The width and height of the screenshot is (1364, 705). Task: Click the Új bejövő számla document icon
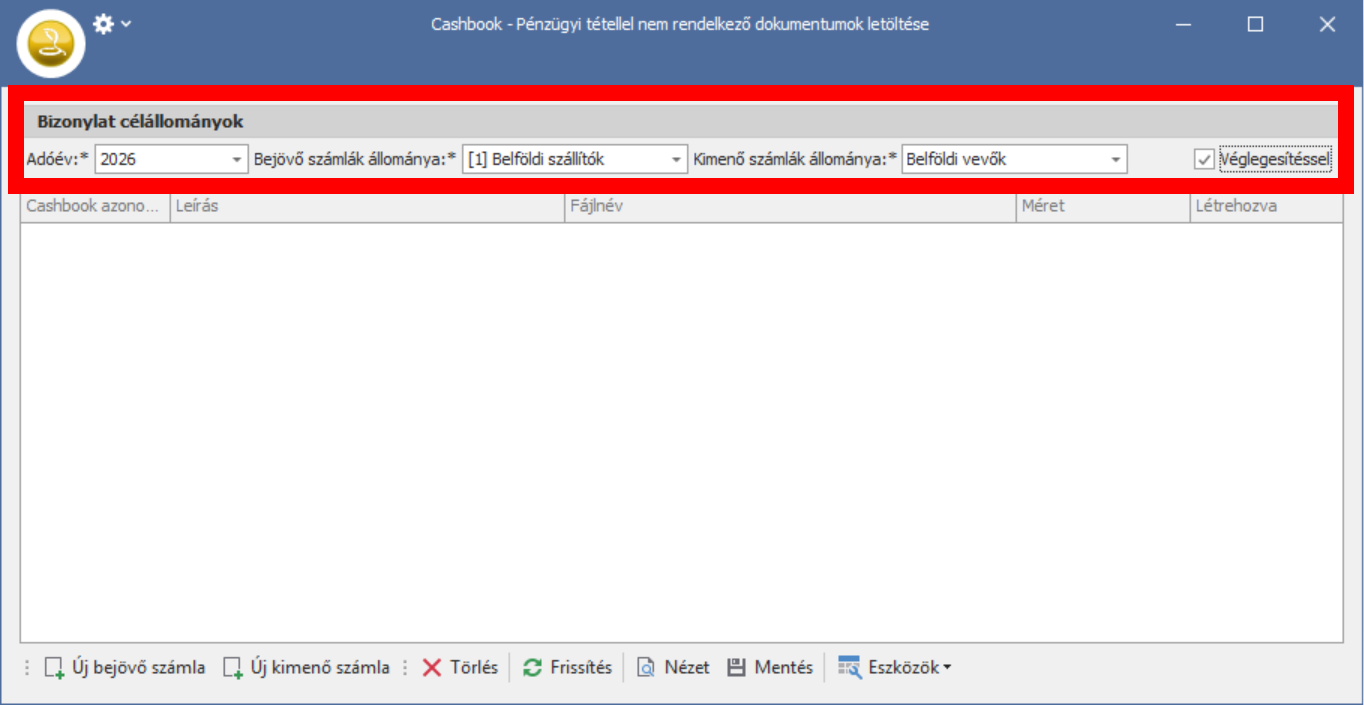tap(55, 668)
